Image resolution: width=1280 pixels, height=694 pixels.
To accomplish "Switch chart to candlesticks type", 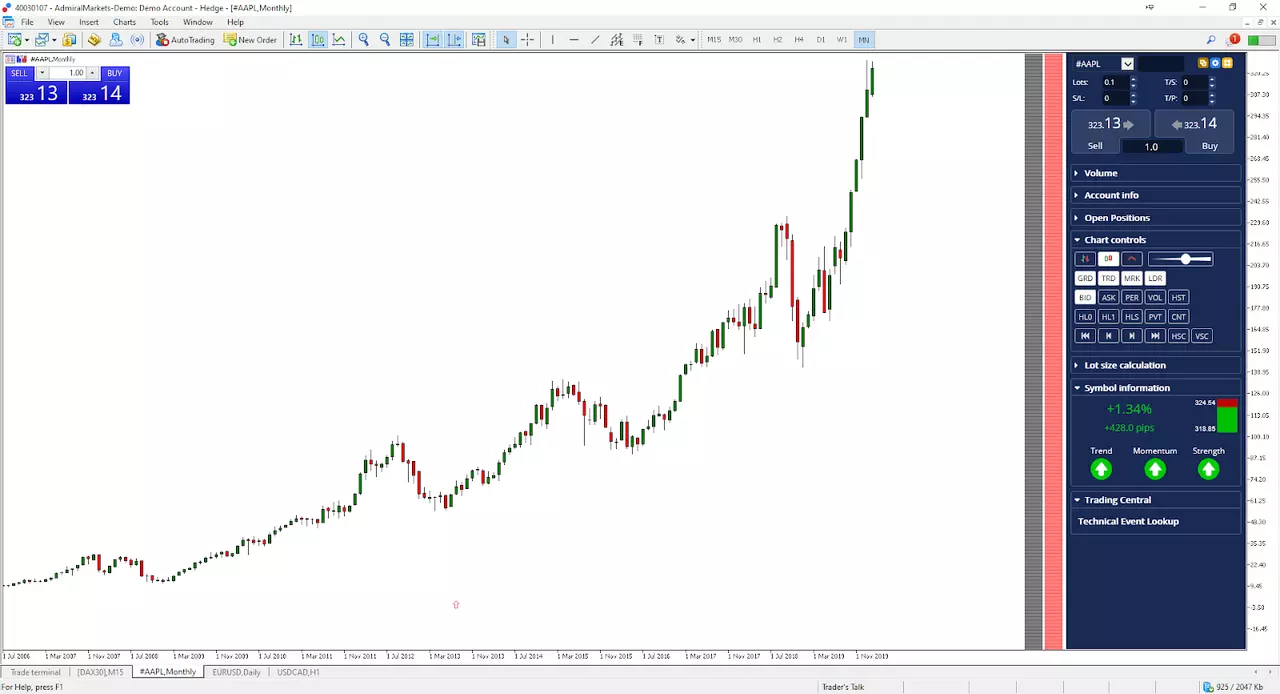I will (x=318, y=40).
